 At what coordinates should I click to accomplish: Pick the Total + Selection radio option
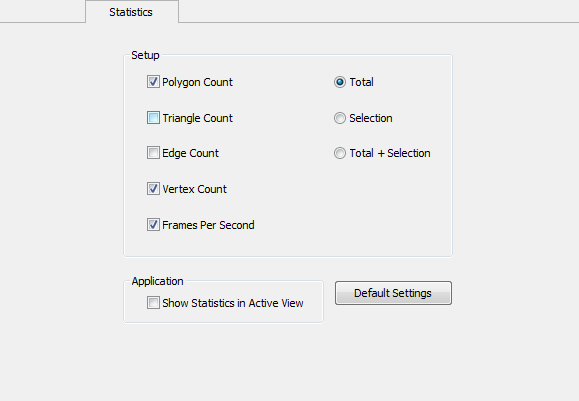pos(340,153)
